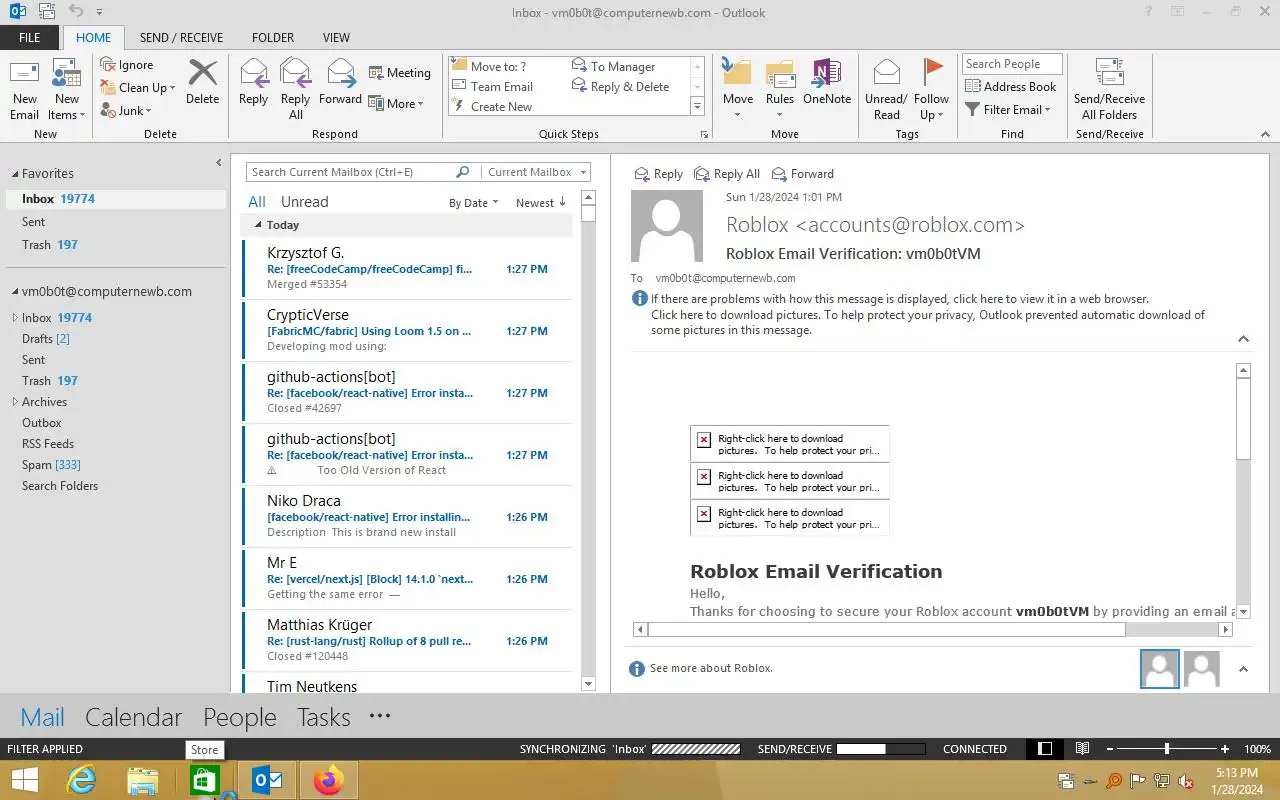Select the Team Email quick step

(493, 87)
